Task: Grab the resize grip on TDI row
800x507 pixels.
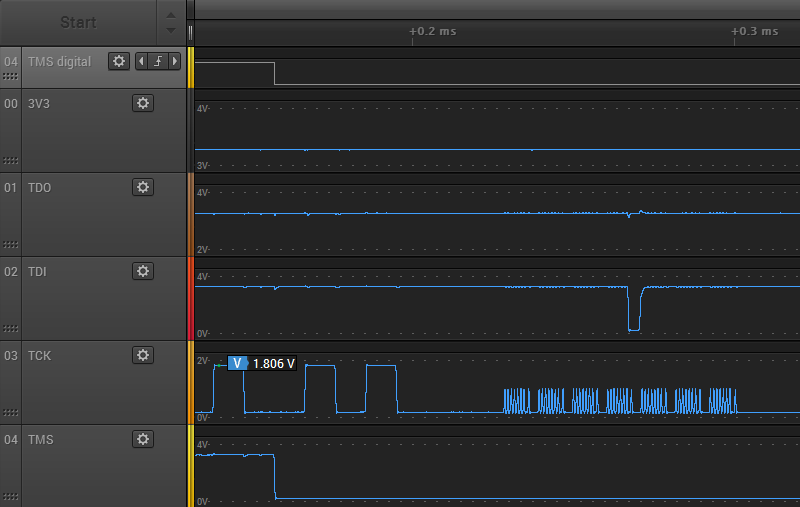Action: coord(10,328)
